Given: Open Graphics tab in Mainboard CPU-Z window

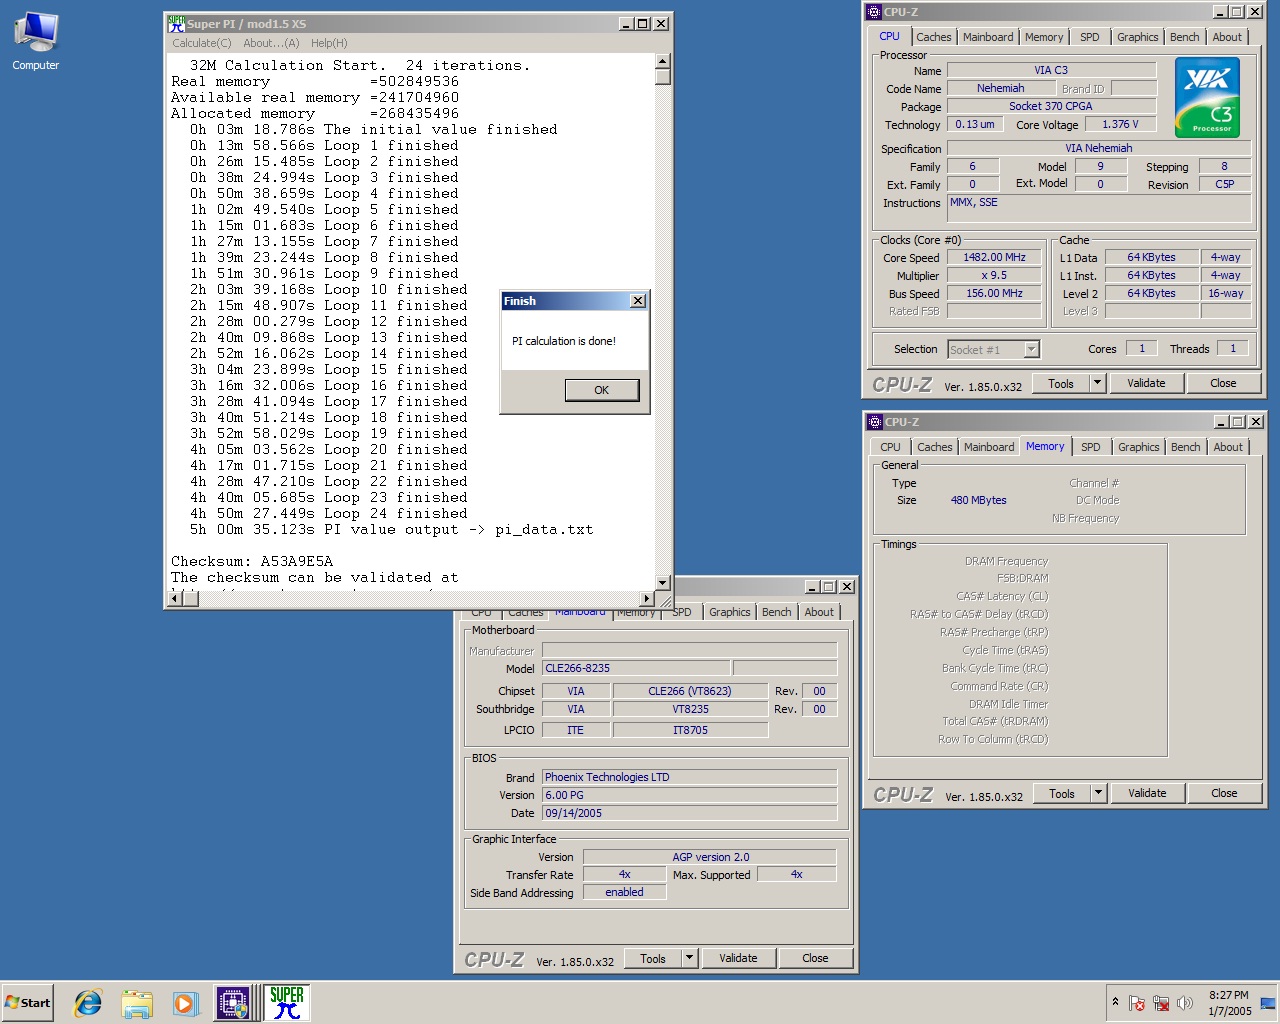Looking at the screenshot, I should [730, 612].
